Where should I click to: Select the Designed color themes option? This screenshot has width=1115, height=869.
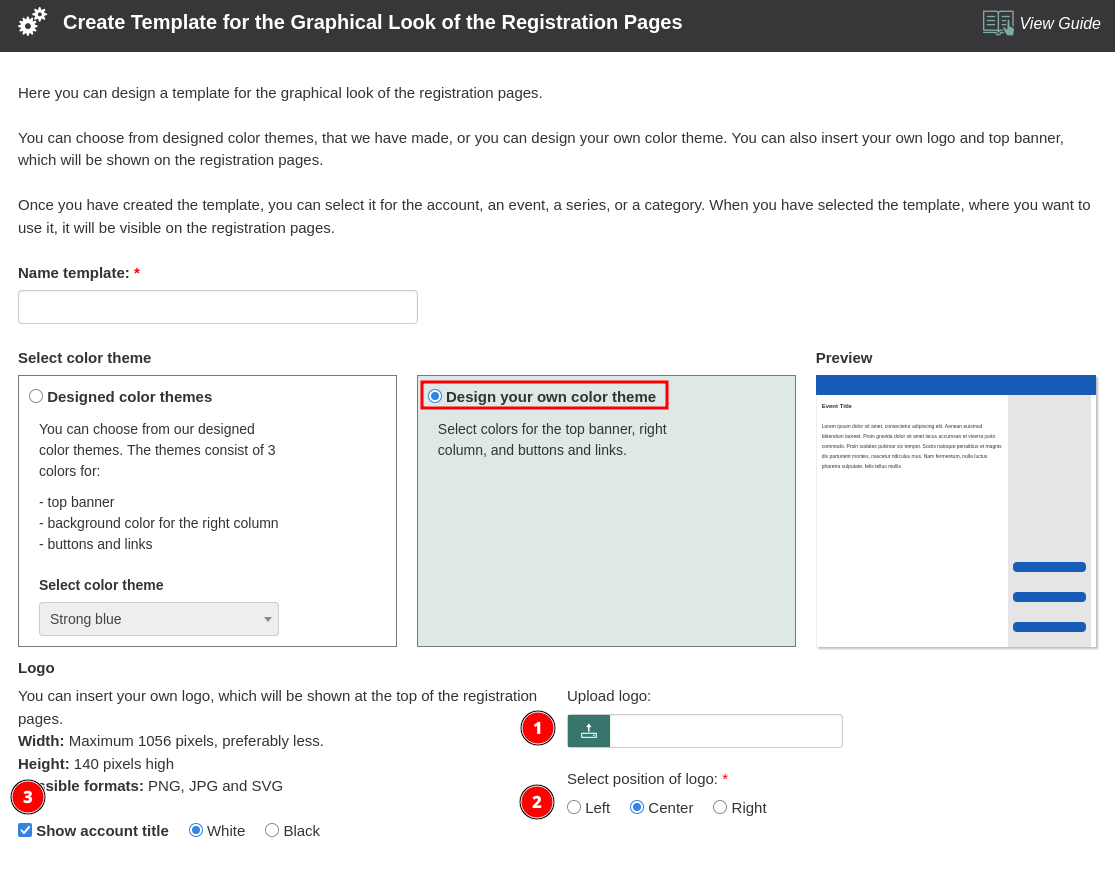click(x=36, y=396)
